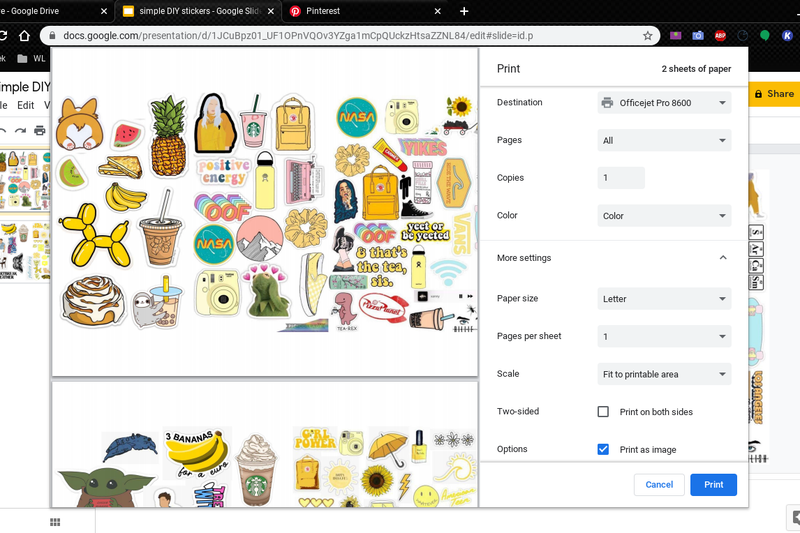The image size is (800, 533).
Task: Click the blue K extension icon
Action: pos(787,36)
